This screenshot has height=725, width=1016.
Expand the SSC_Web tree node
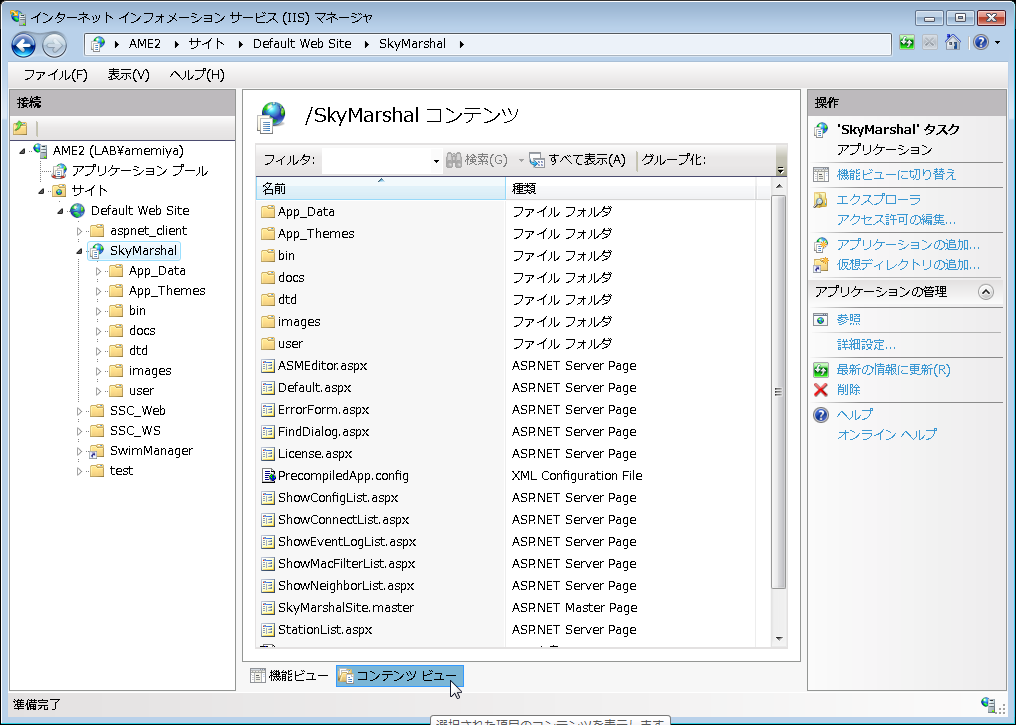(79, 411)
